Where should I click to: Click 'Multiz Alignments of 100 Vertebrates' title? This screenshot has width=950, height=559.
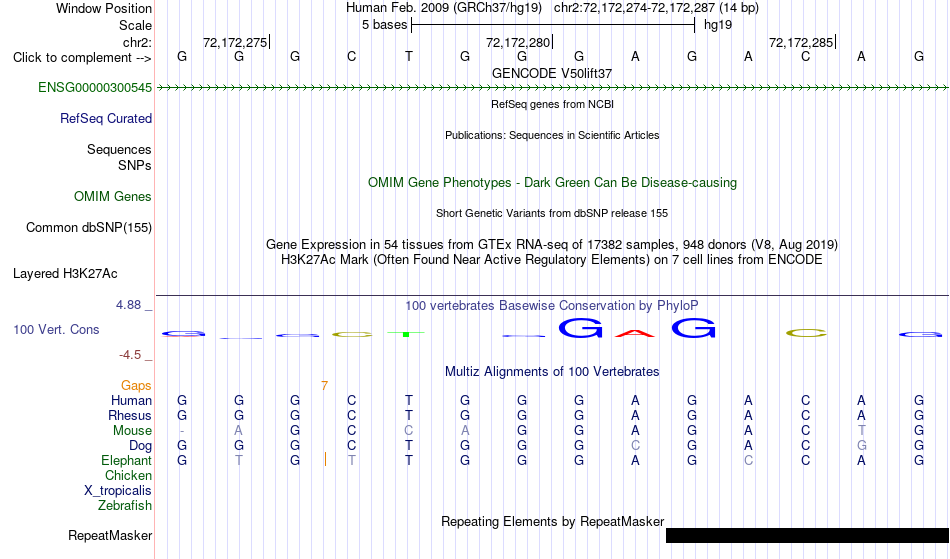point(552,371)
